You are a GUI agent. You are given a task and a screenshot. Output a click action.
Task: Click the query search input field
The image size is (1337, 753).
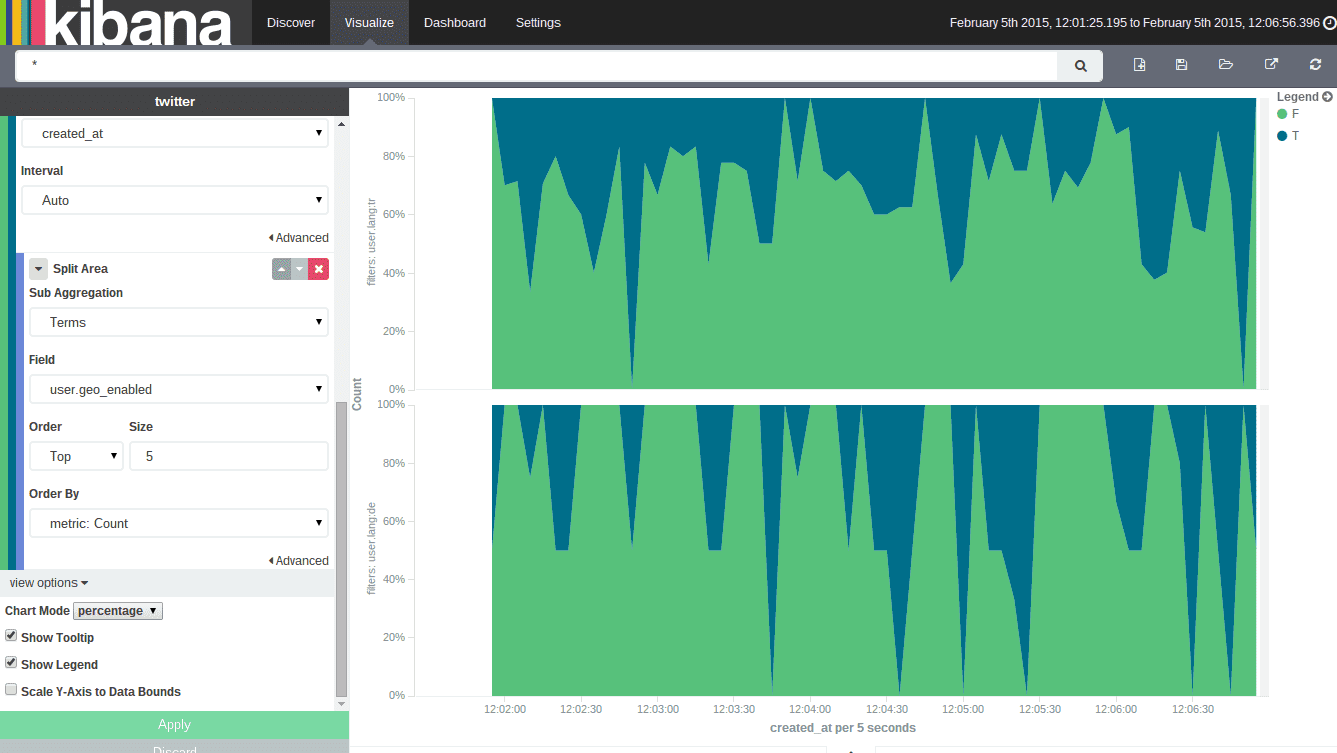537,66
